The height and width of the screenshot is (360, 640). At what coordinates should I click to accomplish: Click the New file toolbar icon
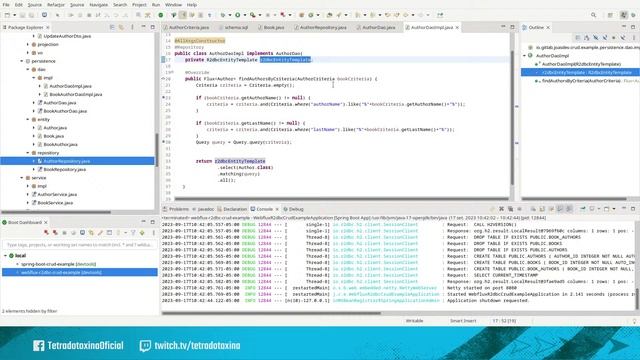[x=7, y=15]
